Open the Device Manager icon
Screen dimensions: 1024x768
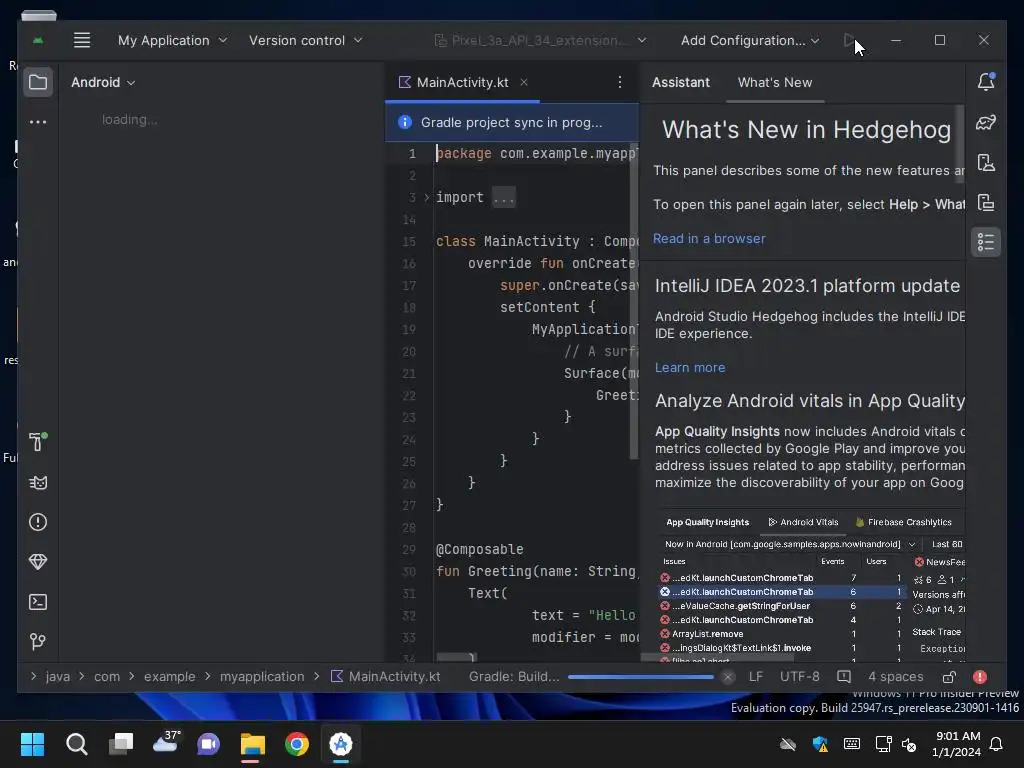pos(985,163)
